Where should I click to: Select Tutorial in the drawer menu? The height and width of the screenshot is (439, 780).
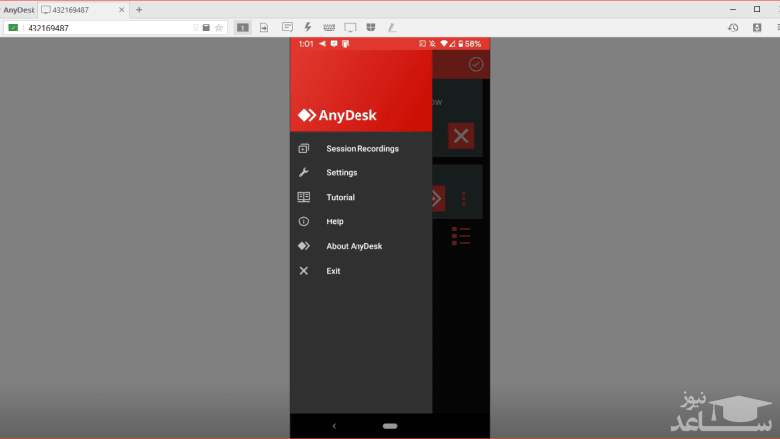click(x=340, y=197)
